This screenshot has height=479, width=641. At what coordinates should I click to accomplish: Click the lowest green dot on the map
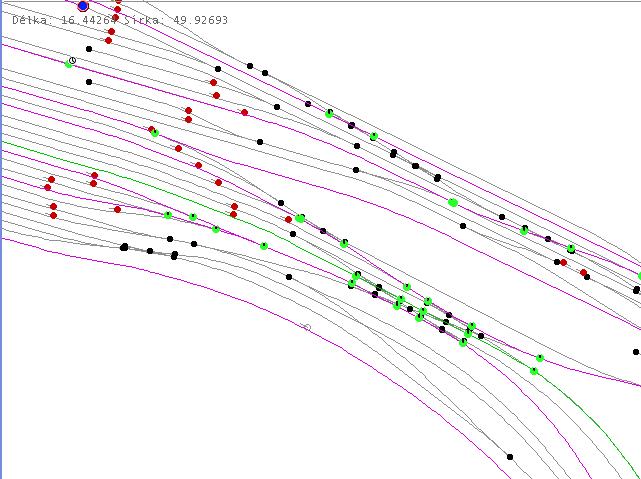[x=534, y=371]
